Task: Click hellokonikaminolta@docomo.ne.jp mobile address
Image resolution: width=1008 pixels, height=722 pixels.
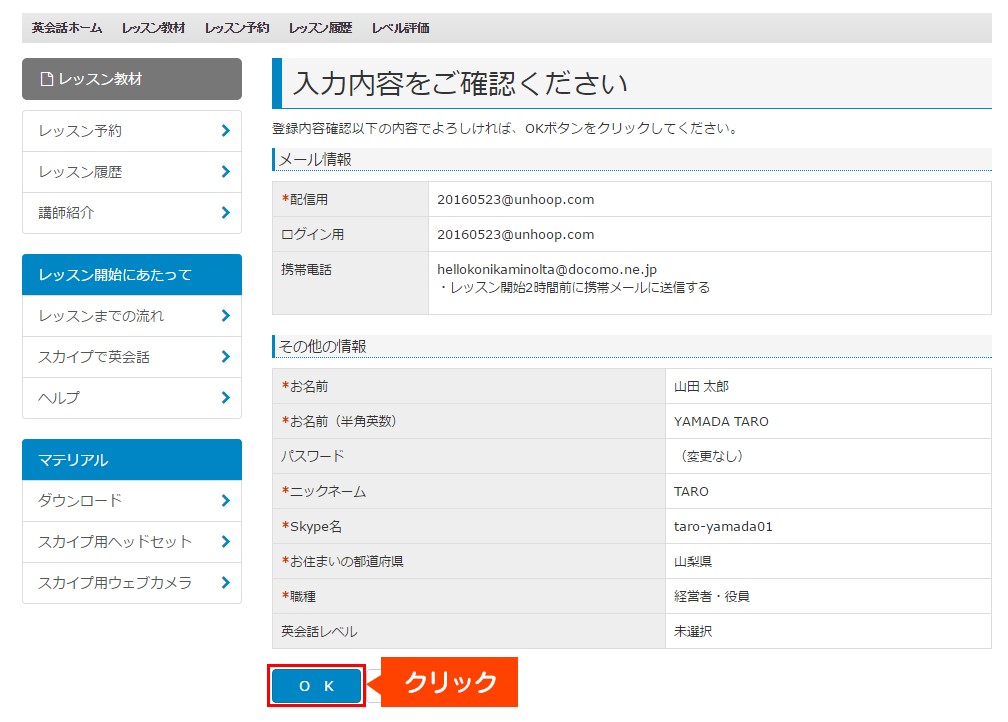Action: [547, 269]
